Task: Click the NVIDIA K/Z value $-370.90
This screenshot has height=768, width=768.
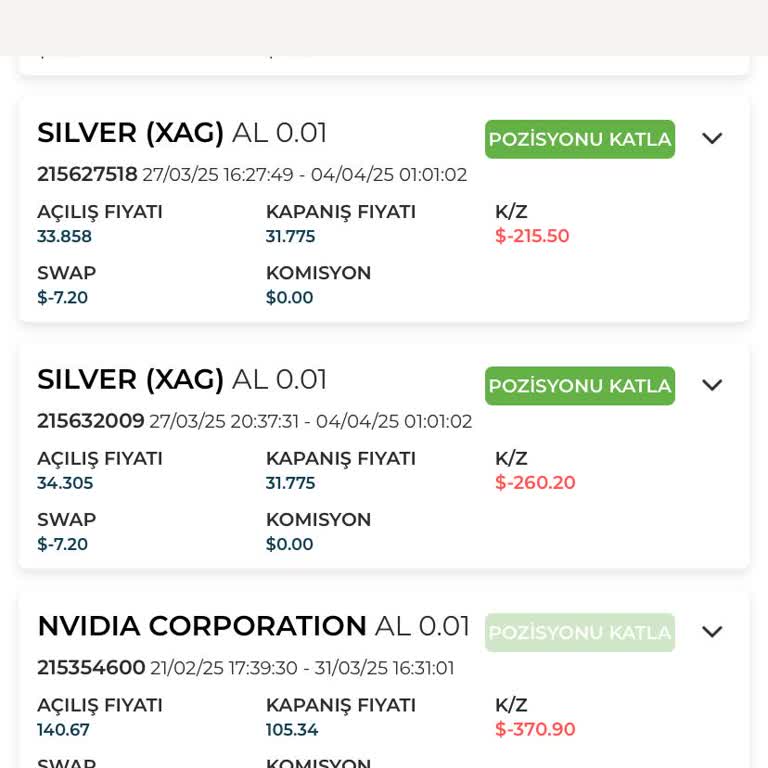Action: pos(535,729)
